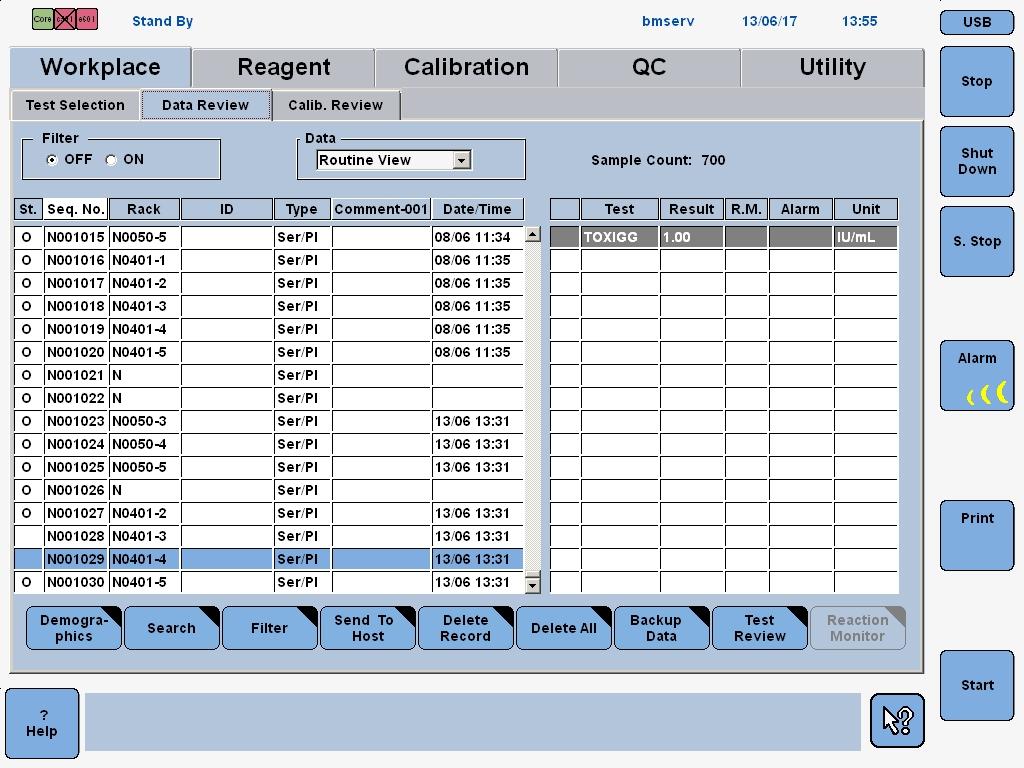Select sample row N001024
Image resolution: width=1024 pixels, height=768 pixels.
[x=269, y=444]
